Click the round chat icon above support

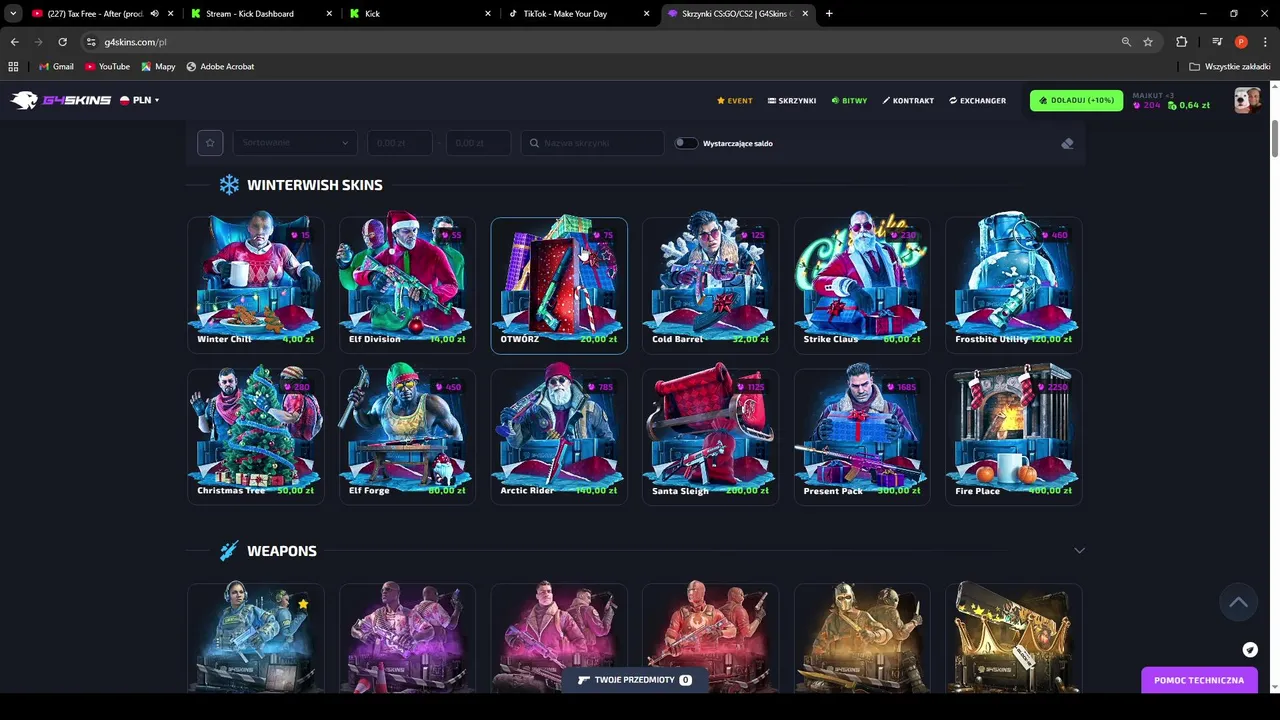pos(1250,650)
